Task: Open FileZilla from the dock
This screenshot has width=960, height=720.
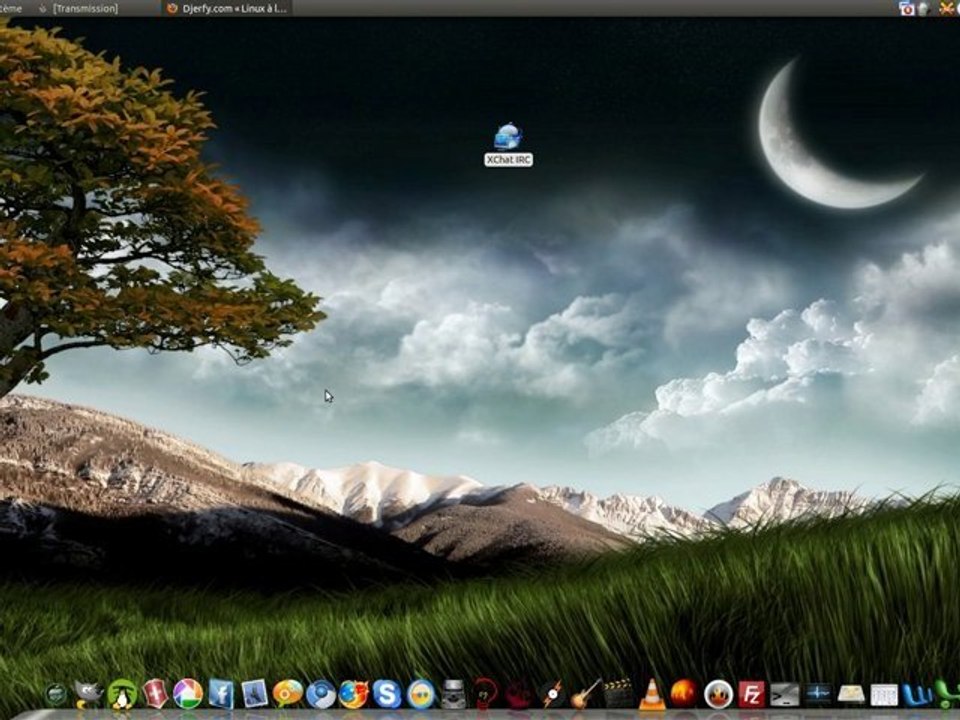Action: (750, 693)
